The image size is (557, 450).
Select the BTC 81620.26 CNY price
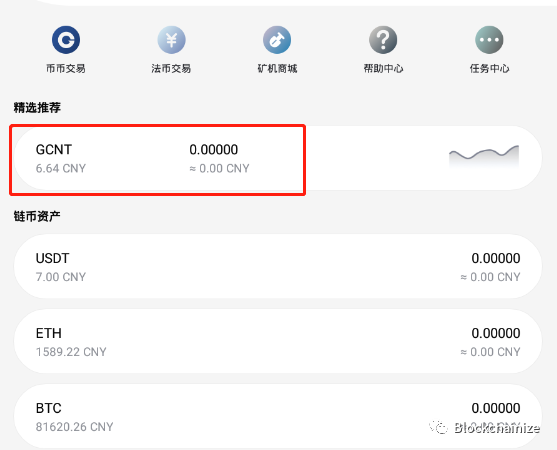[x=74, y=427]
